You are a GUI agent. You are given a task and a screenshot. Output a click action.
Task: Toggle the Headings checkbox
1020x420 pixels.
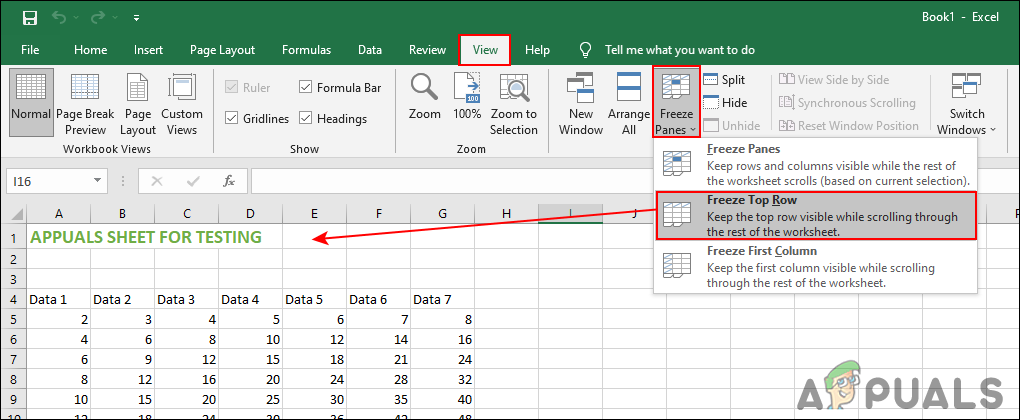click(x=306, y=119)
